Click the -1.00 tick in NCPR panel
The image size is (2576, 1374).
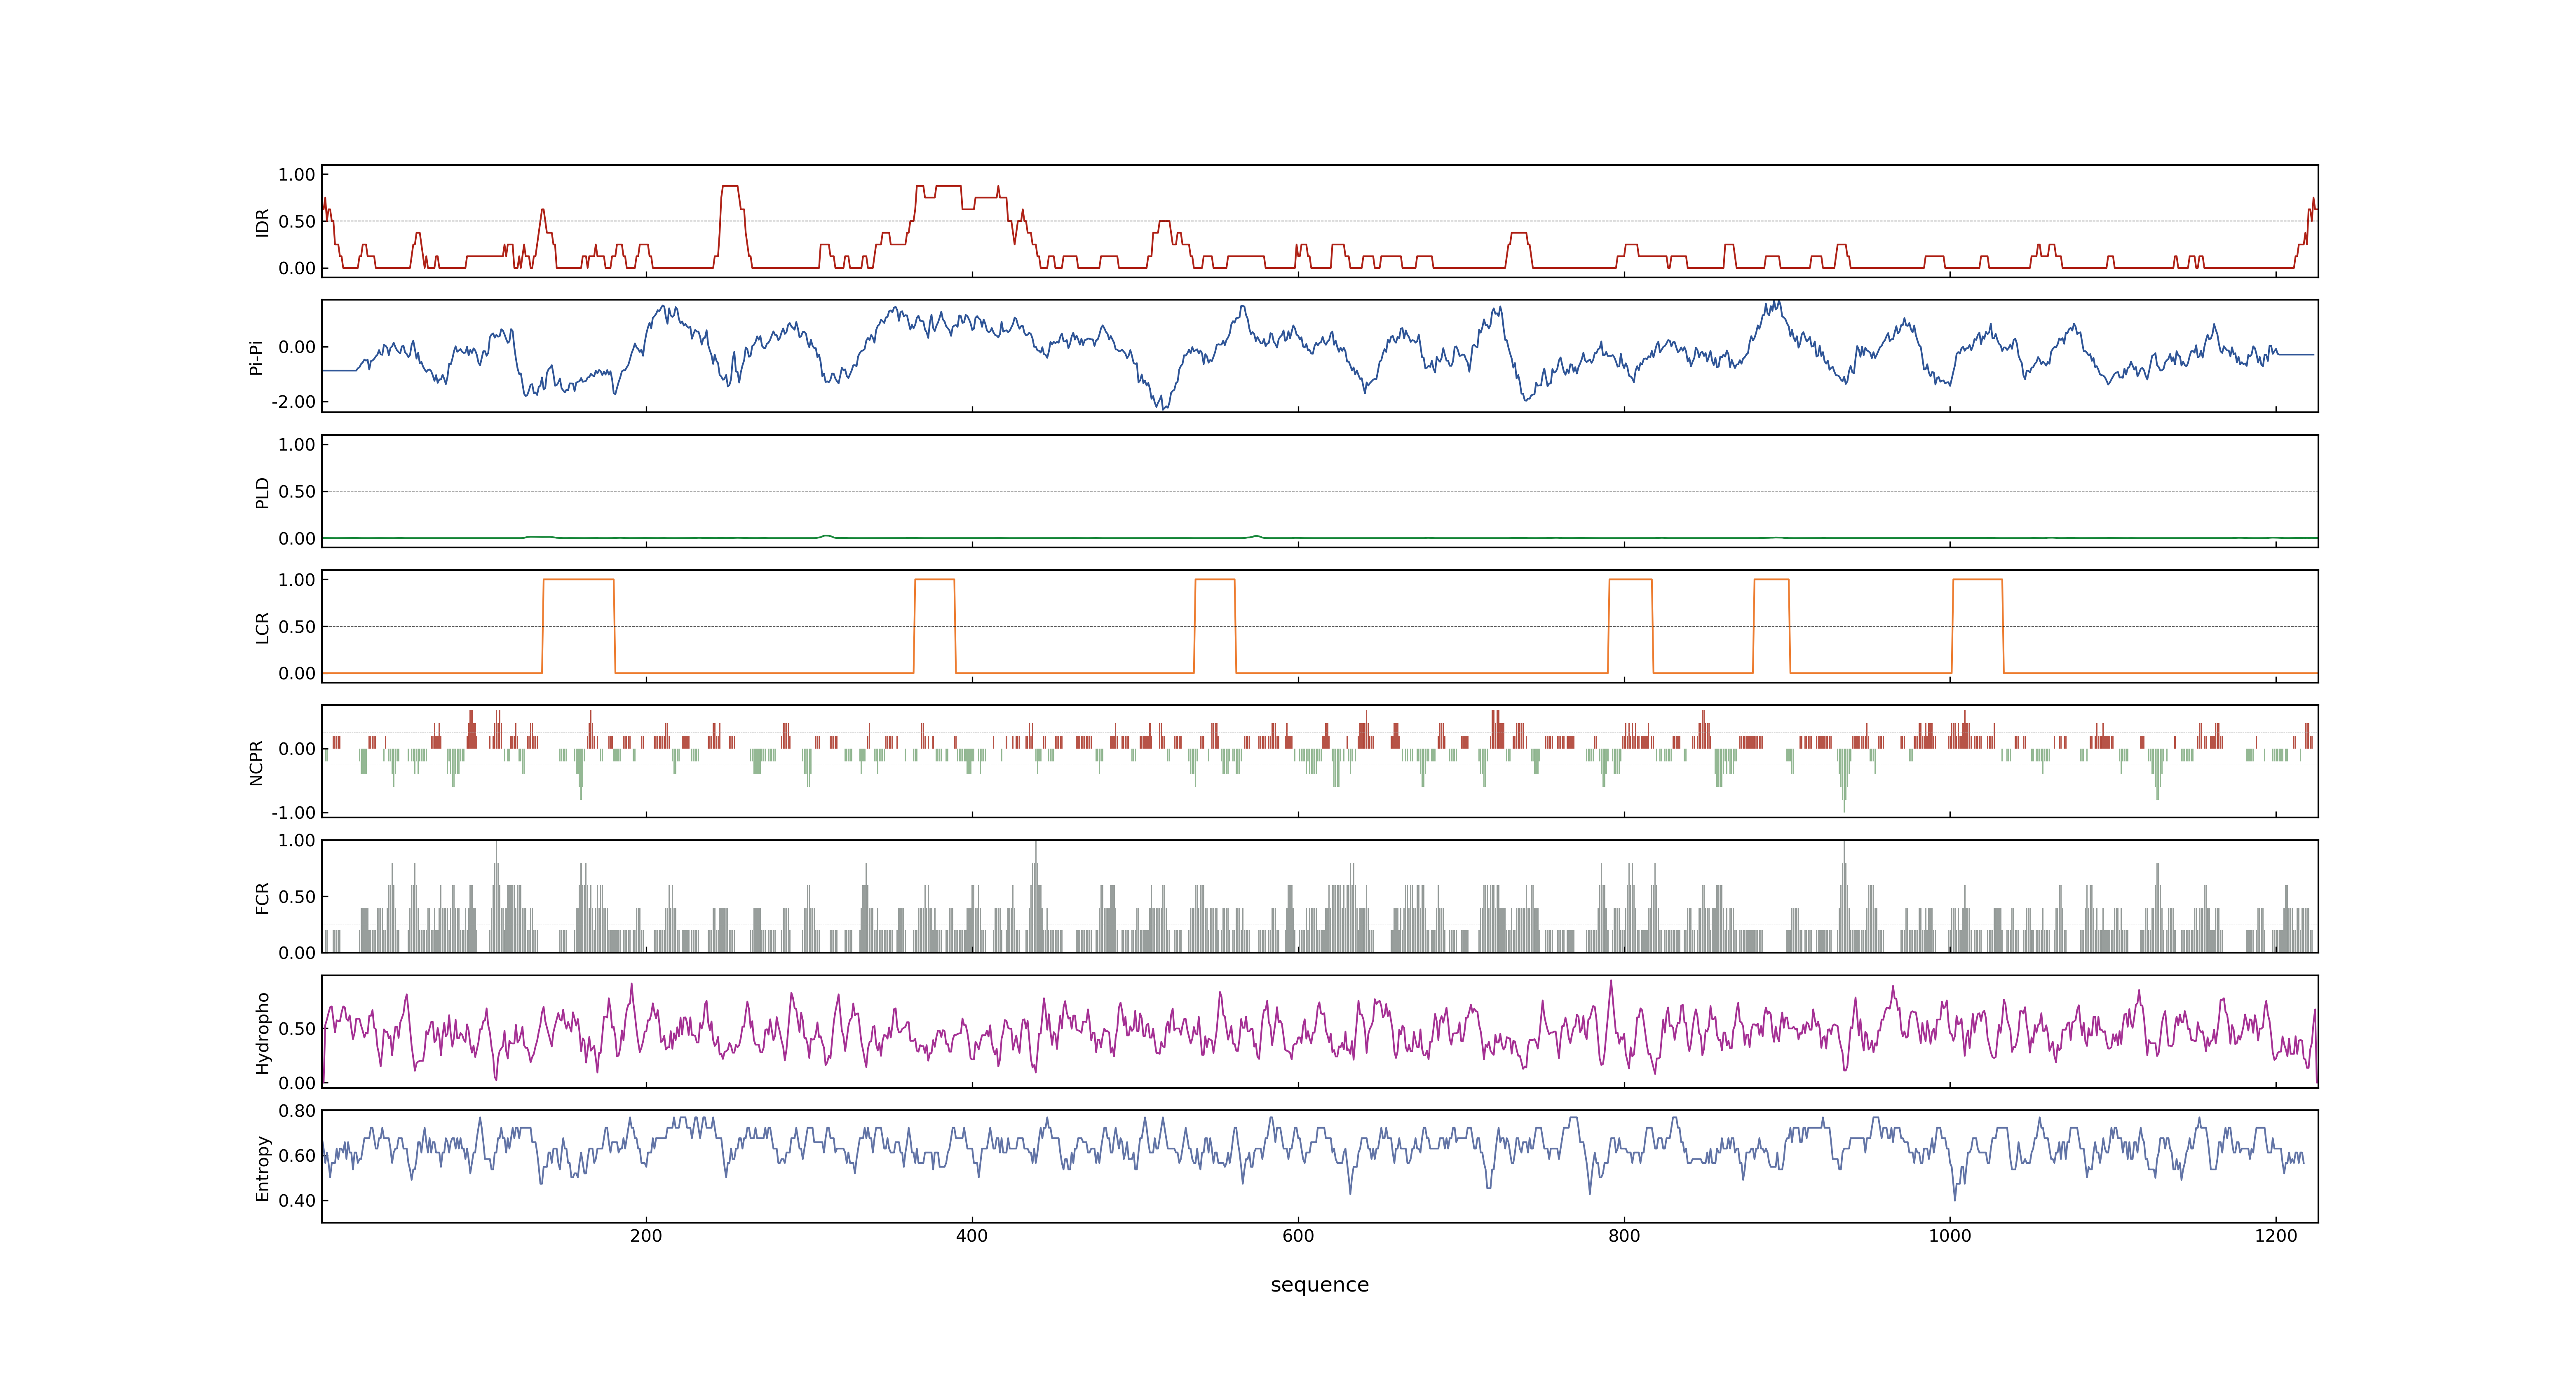coord(293,813)
